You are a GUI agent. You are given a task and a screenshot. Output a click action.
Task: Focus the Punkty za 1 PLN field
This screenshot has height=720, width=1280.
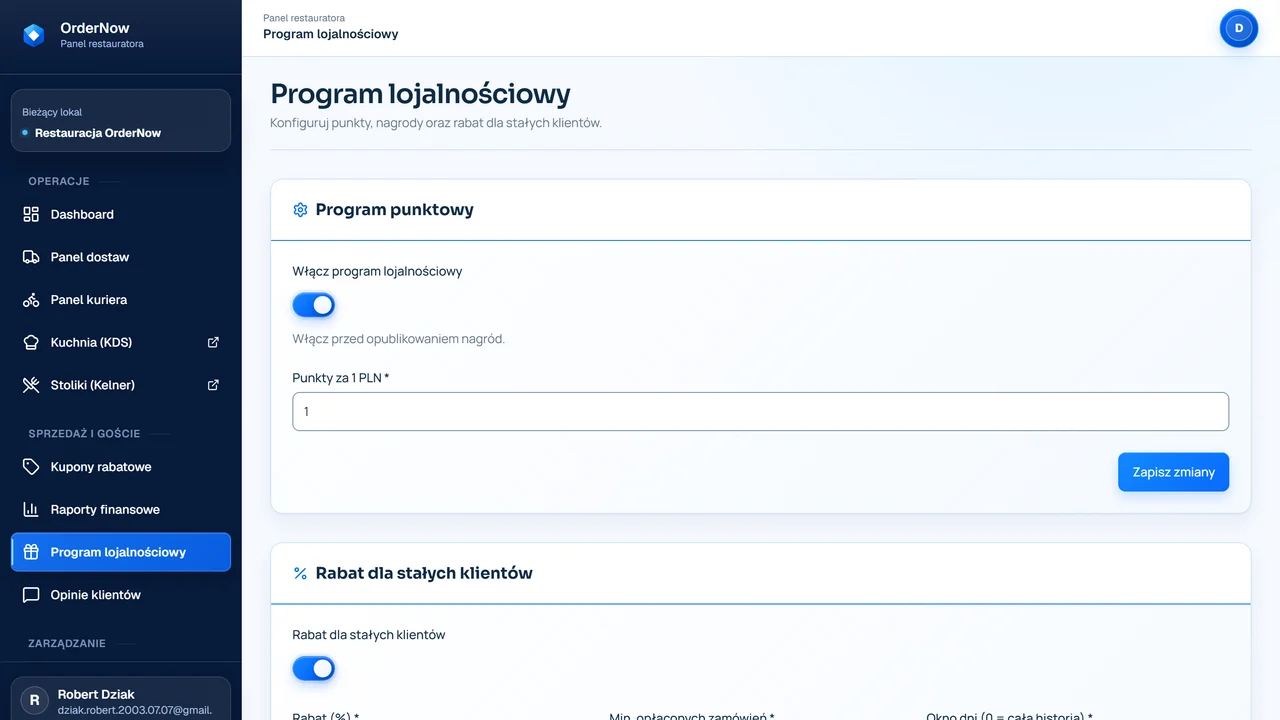tap(760, 412)
